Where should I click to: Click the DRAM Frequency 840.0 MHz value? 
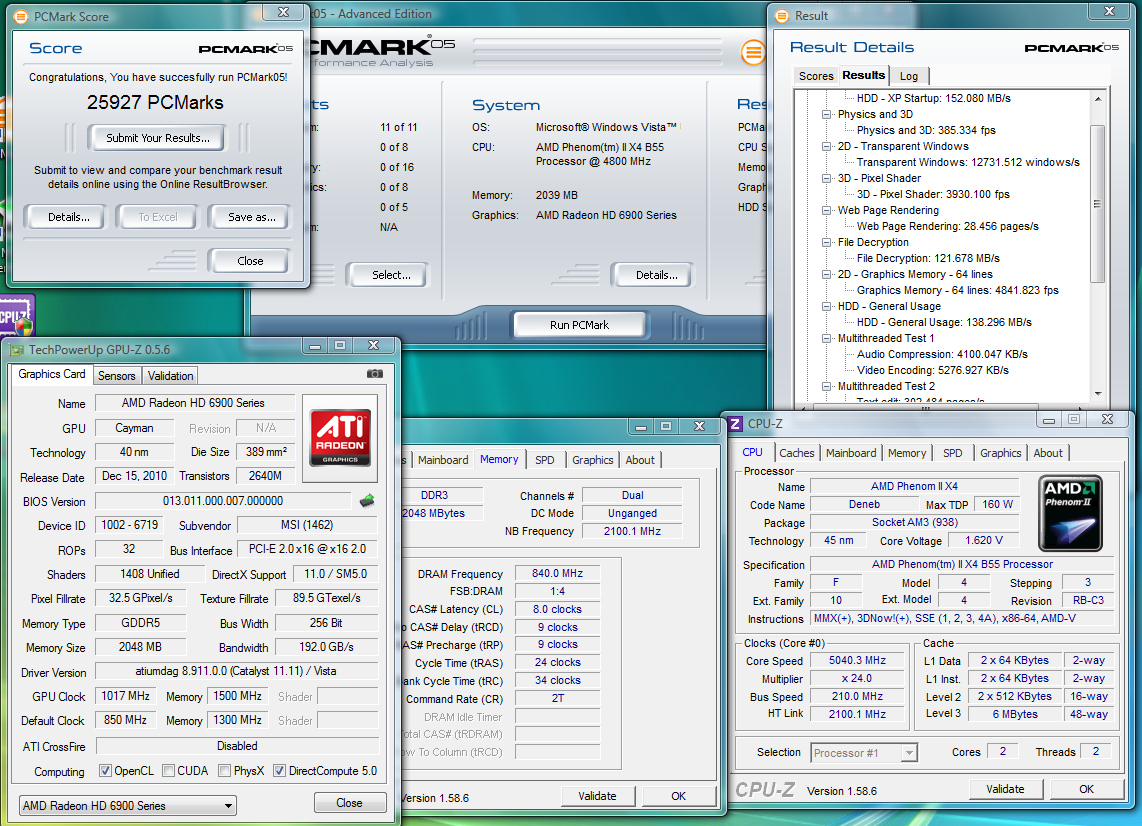point(557,573)
